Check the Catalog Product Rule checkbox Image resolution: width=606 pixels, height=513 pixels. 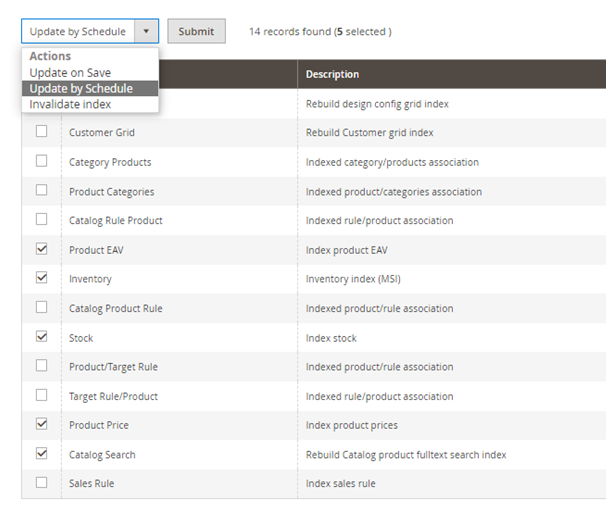[41, 307]
